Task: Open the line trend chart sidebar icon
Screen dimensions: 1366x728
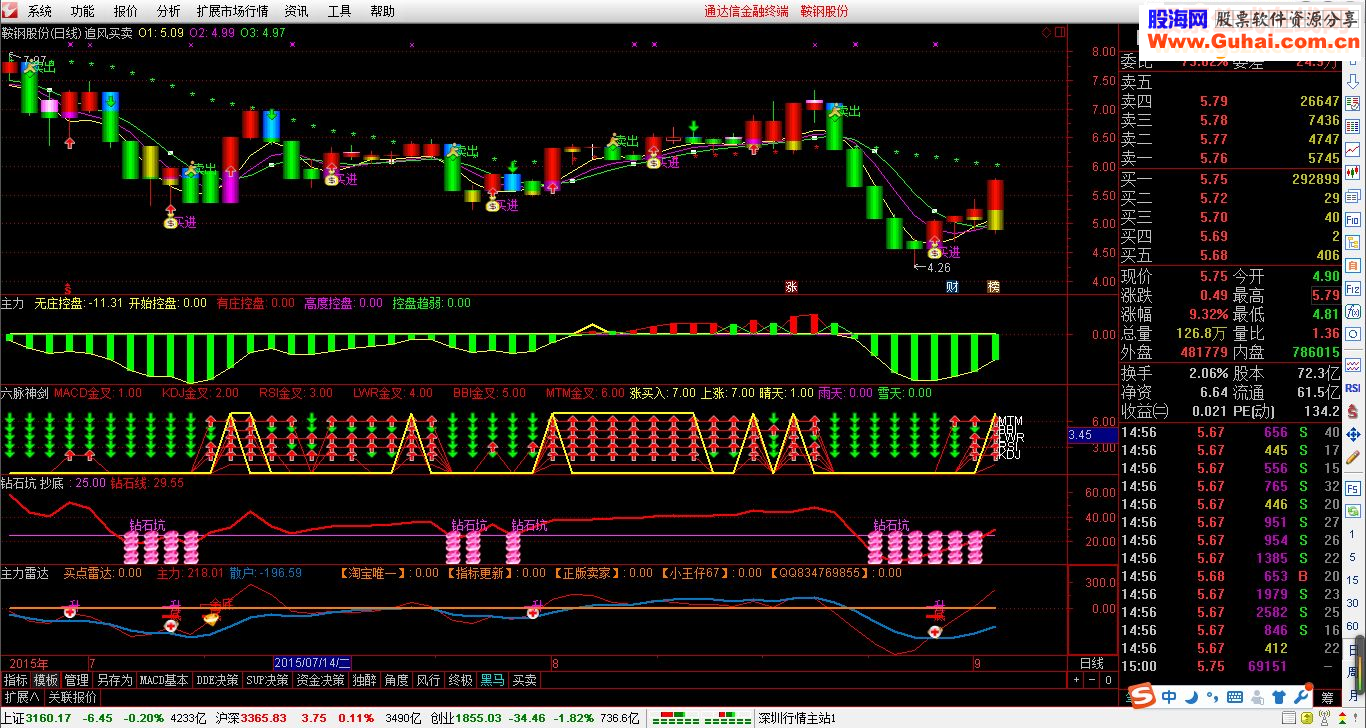Action: (1353, 148)
